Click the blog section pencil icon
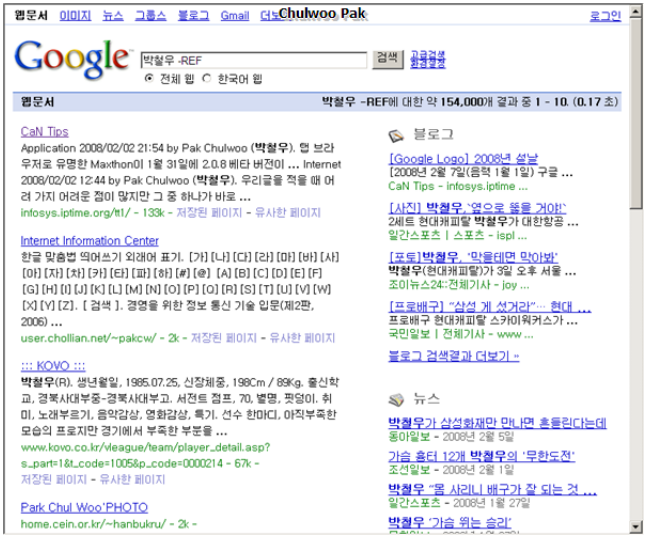 [396, 135]
